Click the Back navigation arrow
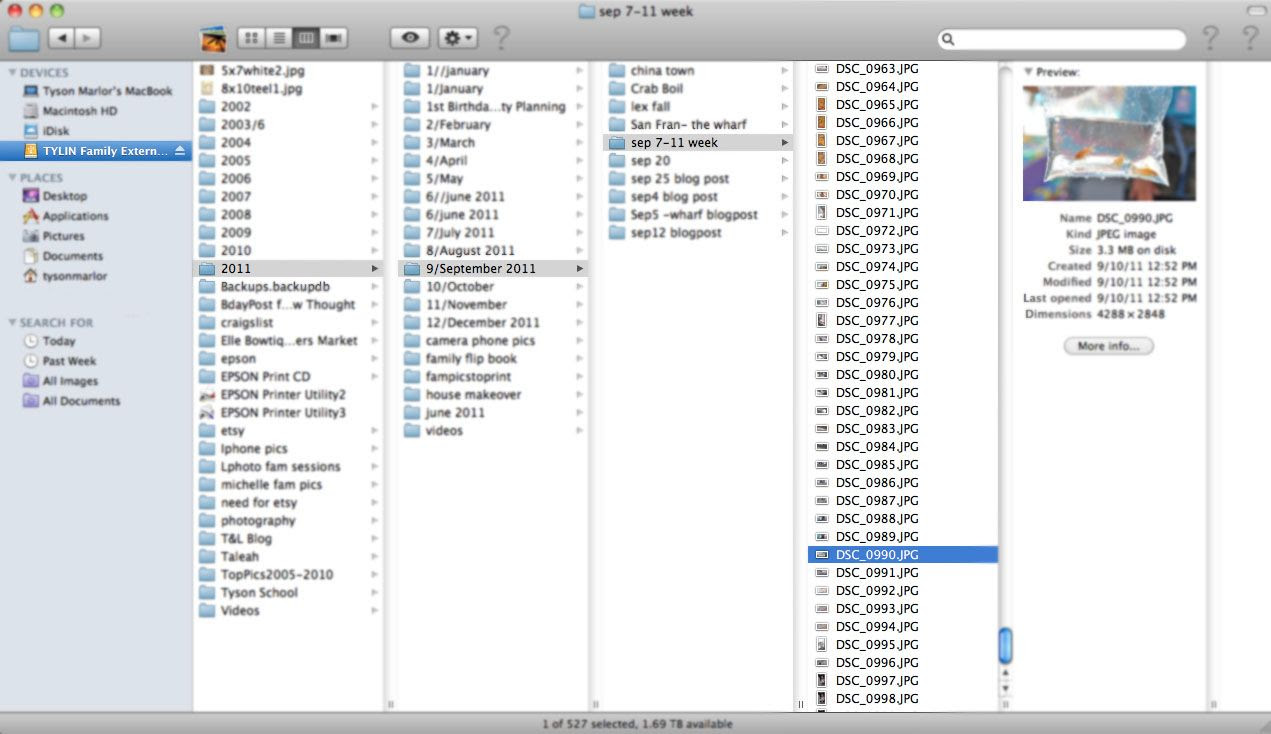The image size is (1271, 734). tap(61, 38)
